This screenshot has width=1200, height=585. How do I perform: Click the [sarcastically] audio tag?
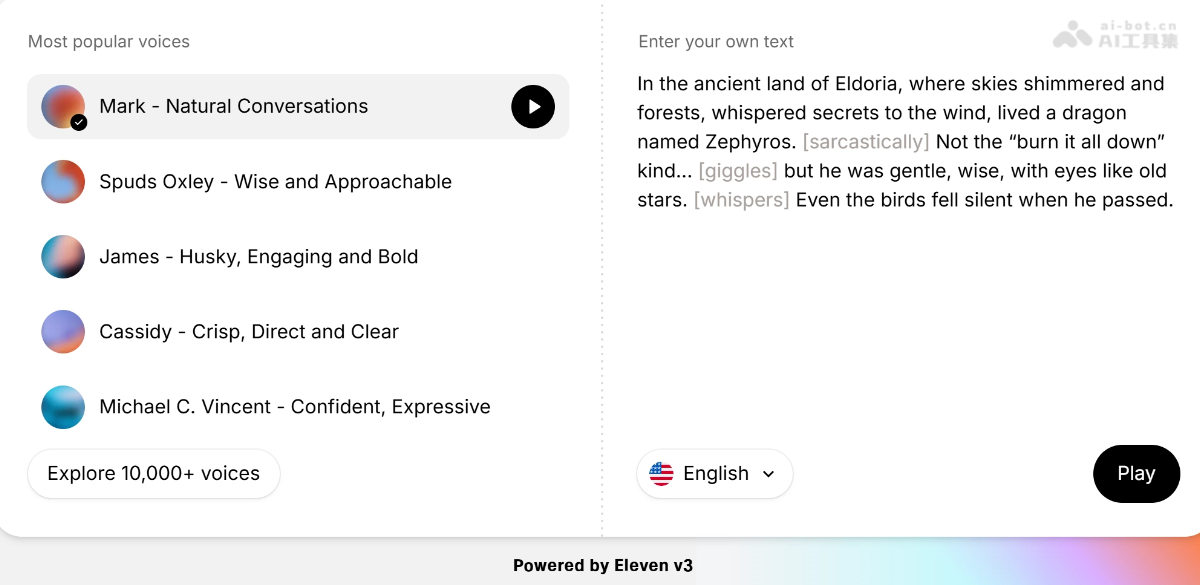(866, 141)
